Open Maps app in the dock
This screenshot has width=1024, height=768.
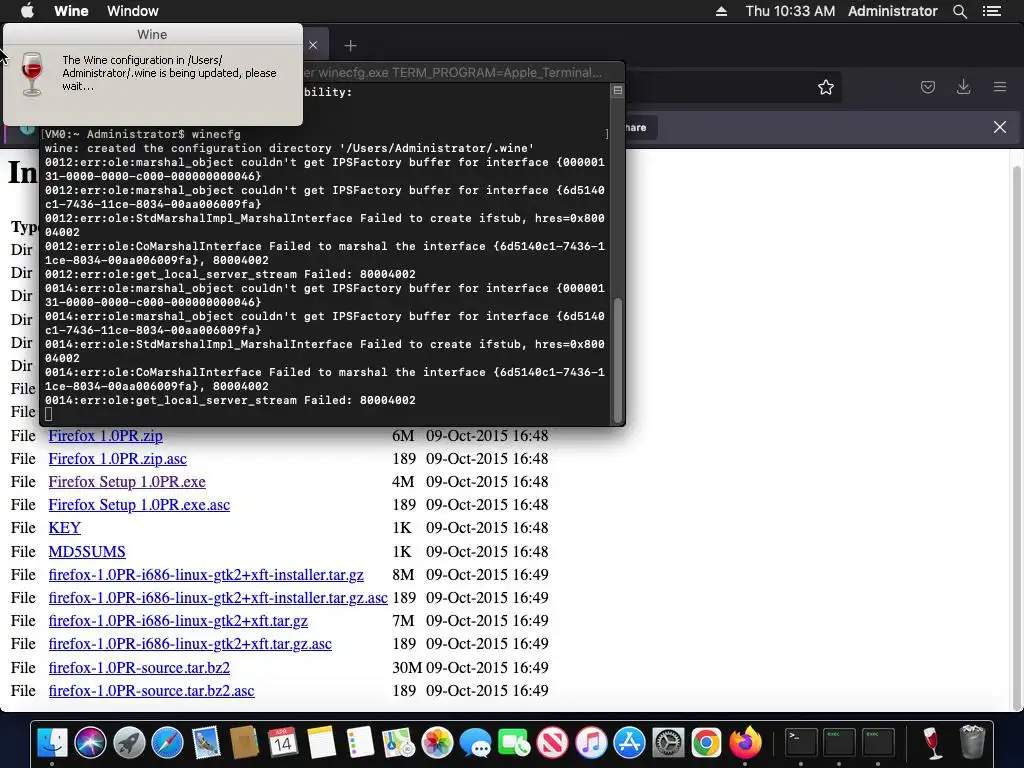tap(398, 743)
